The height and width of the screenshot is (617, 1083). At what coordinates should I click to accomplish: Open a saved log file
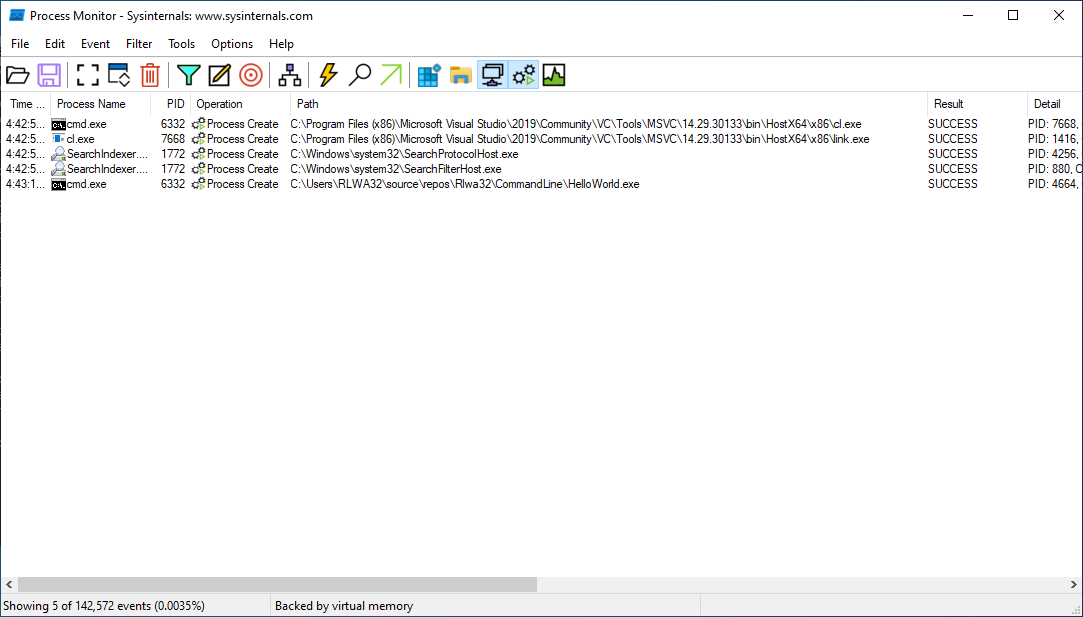coord(18,74)
